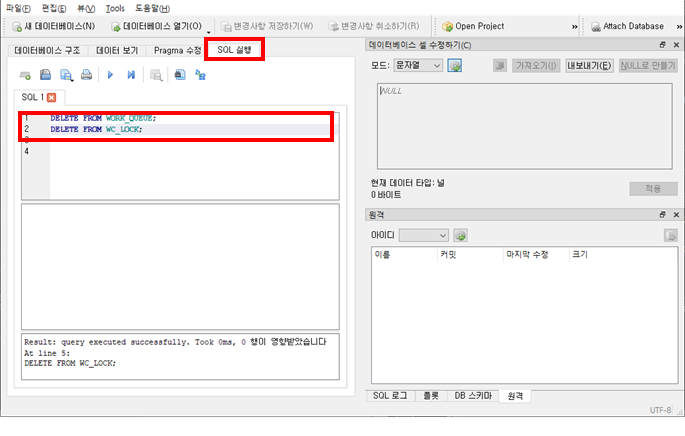Expand overflow chevron after Open Project
The height and width of the screenshot is (436, 685).
coord(574,27)
